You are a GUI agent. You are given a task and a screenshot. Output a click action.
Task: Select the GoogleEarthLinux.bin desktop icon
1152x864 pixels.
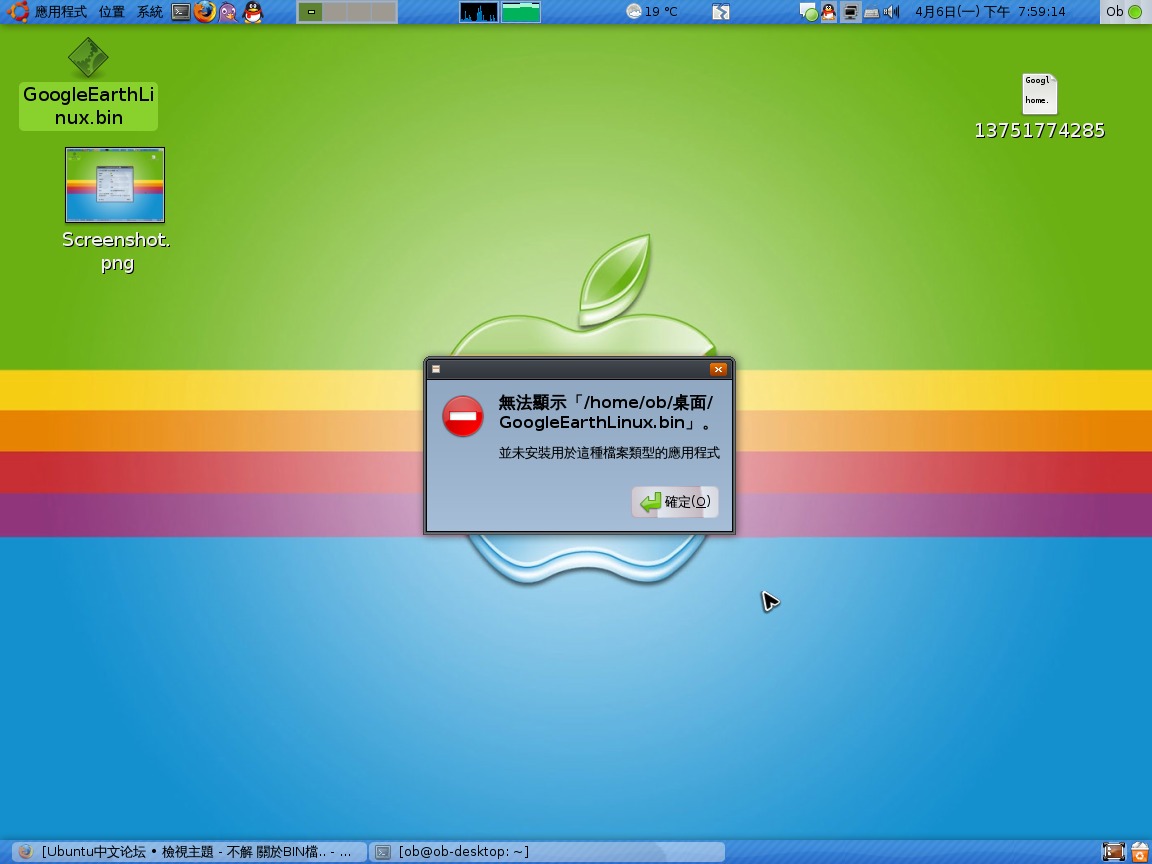[88, 57]
